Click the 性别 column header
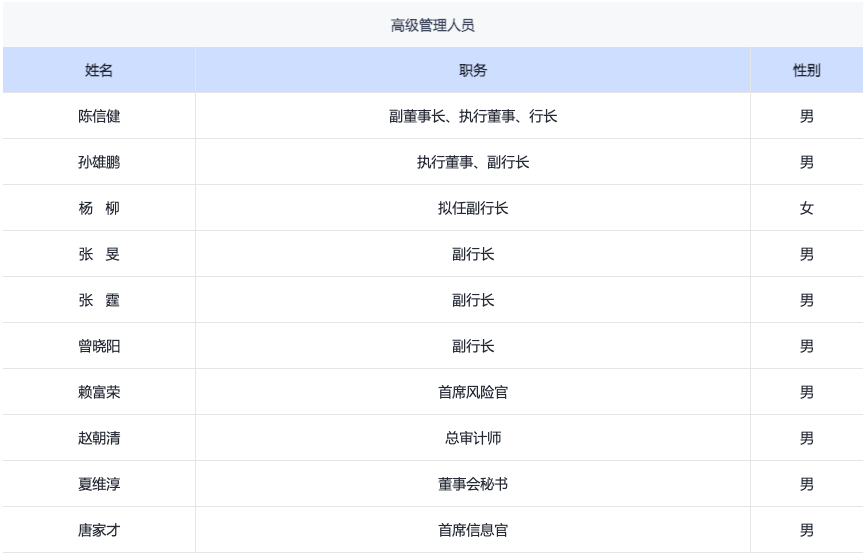The width and height of the screenshot is (866, 556). [806, 70]
